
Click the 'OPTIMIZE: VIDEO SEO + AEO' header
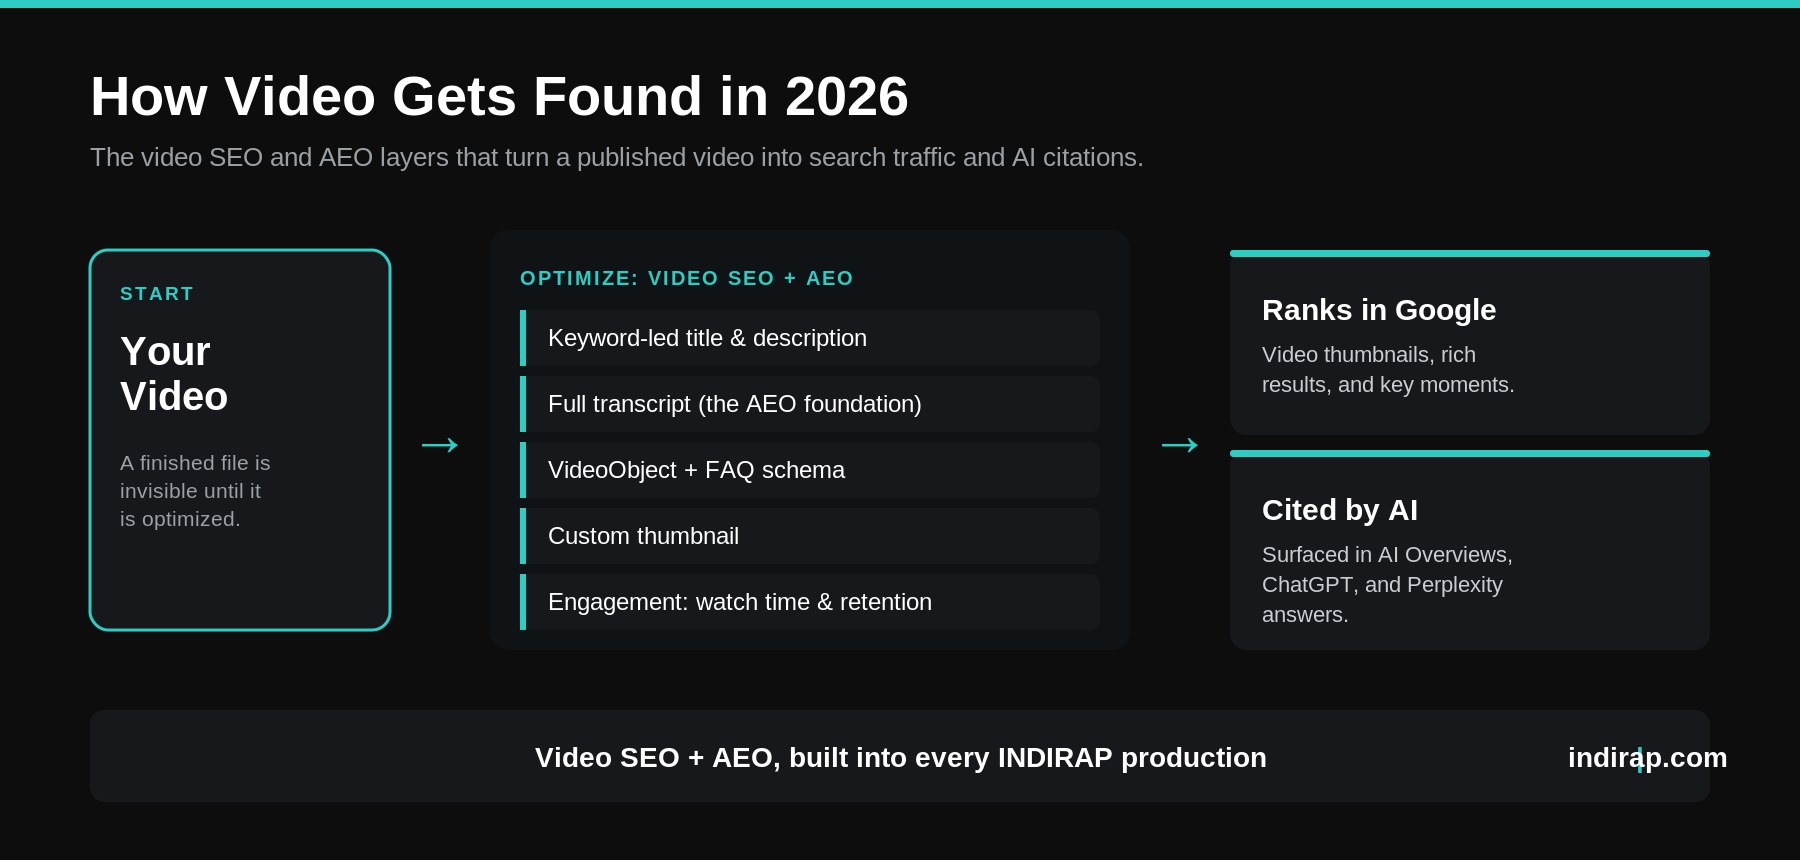(x=686, y=278)
